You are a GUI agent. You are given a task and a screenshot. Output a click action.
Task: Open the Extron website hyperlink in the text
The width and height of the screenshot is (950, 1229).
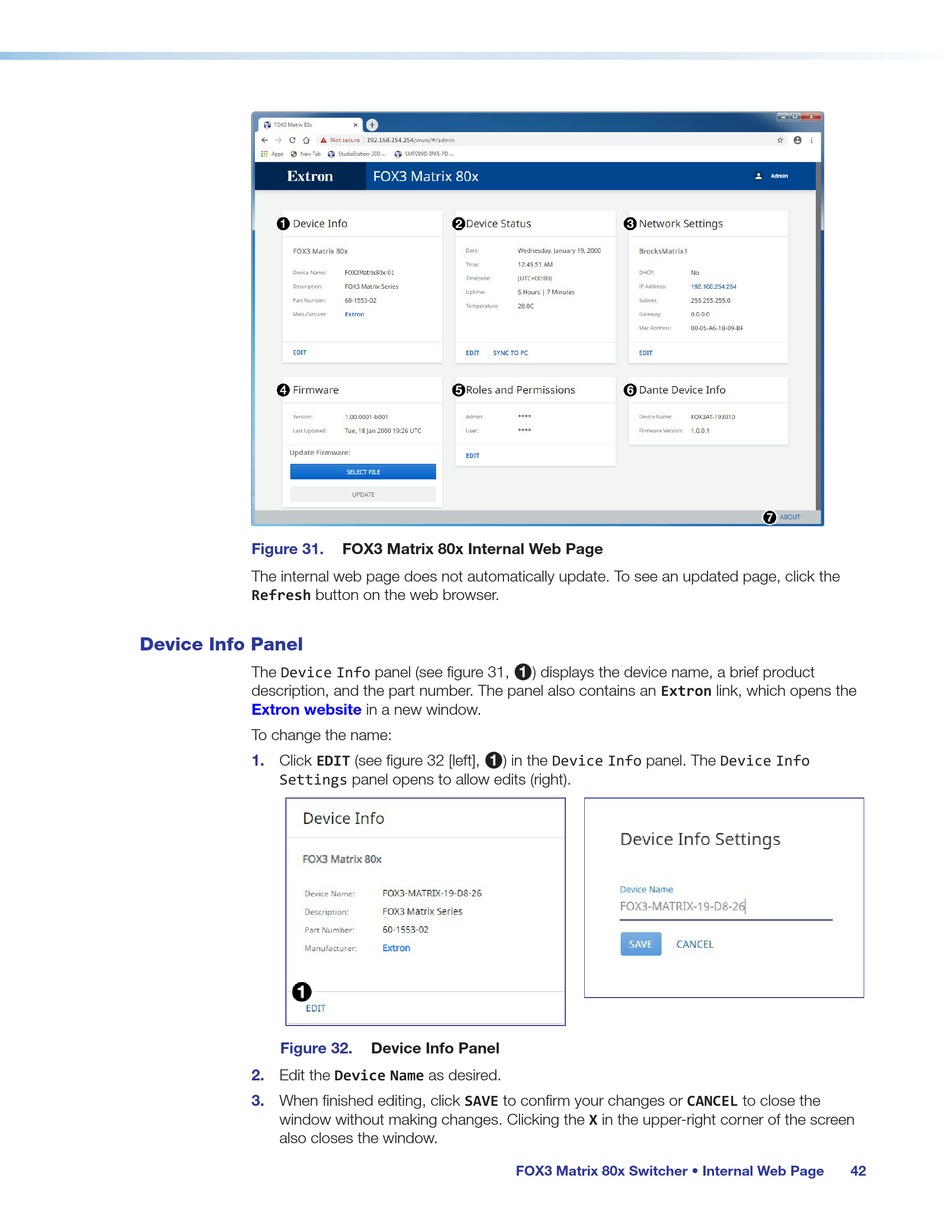click(306, 710)
